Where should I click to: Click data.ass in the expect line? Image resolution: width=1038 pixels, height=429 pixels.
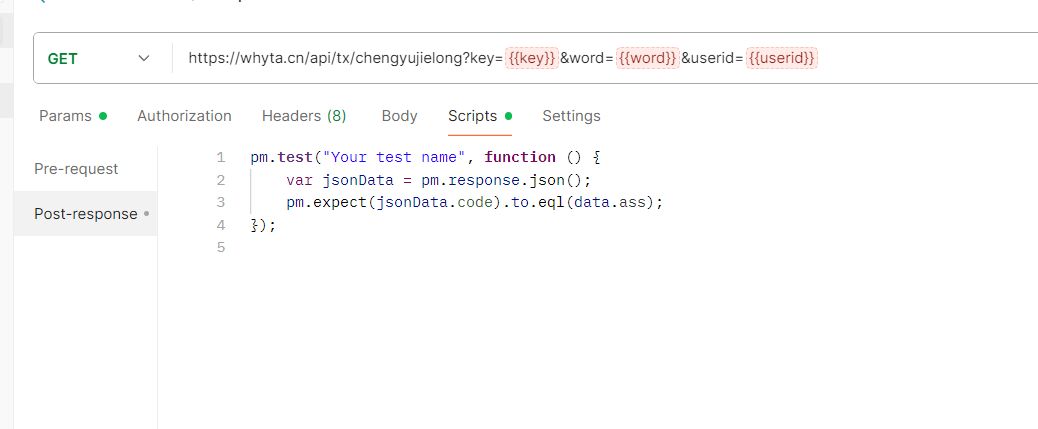pos(610,203)
